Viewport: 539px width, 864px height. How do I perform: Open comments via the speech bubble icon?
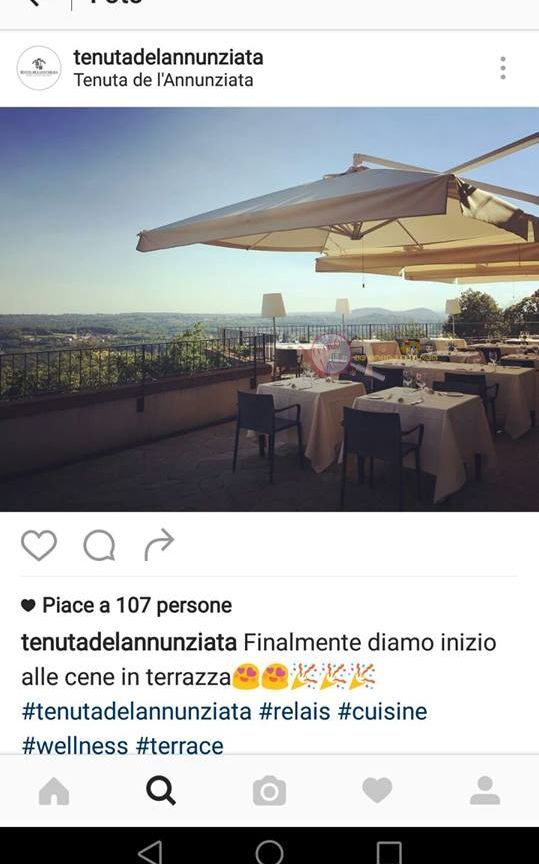(99, 546)
